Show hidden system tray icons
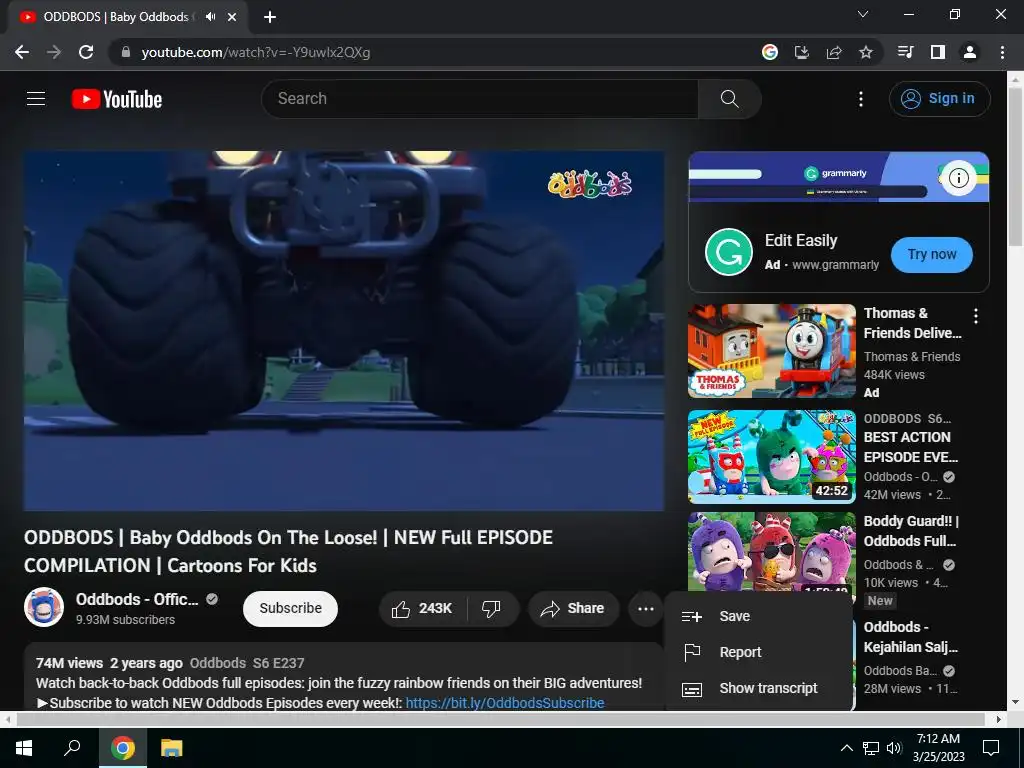1024x768 pixels. tap(846, 748)
